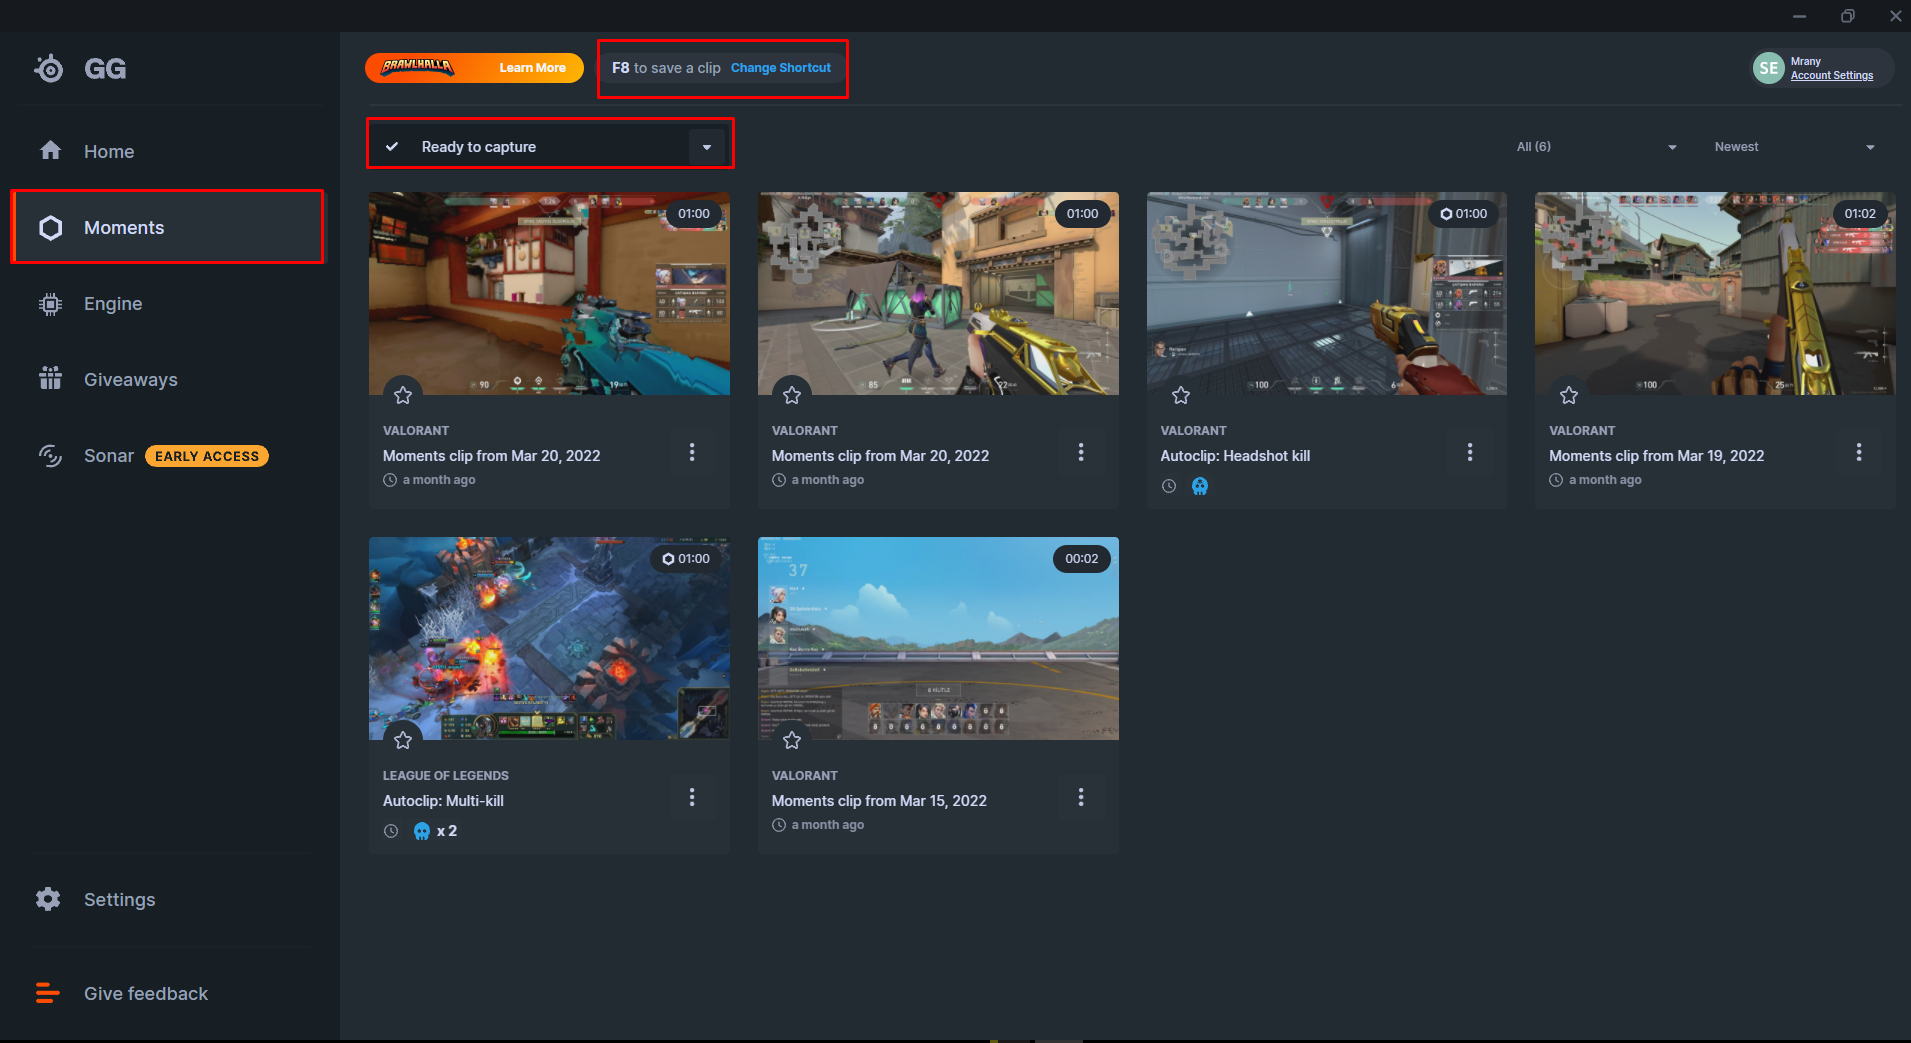The image size is (1911, 1043).
Task: Click the Moments hexagon icon
Action: click(x=50, y=228)
